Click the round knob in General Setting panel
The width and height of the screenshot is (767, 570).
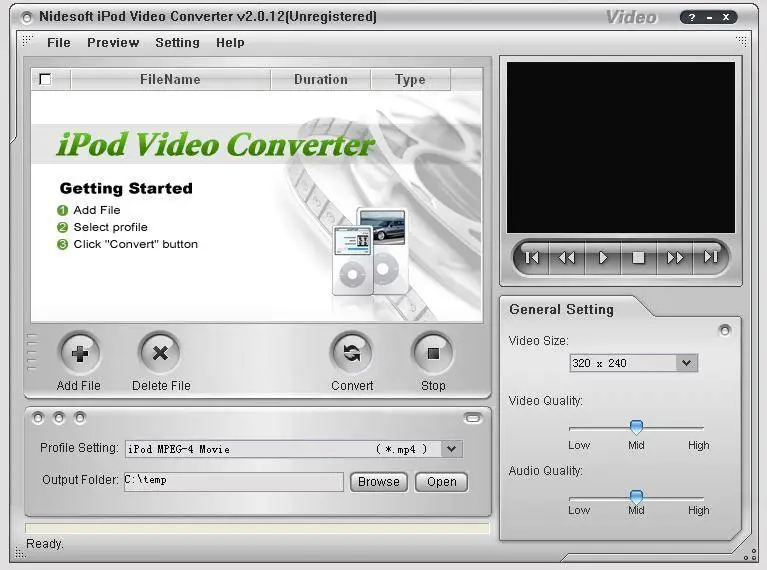(724, 331)
